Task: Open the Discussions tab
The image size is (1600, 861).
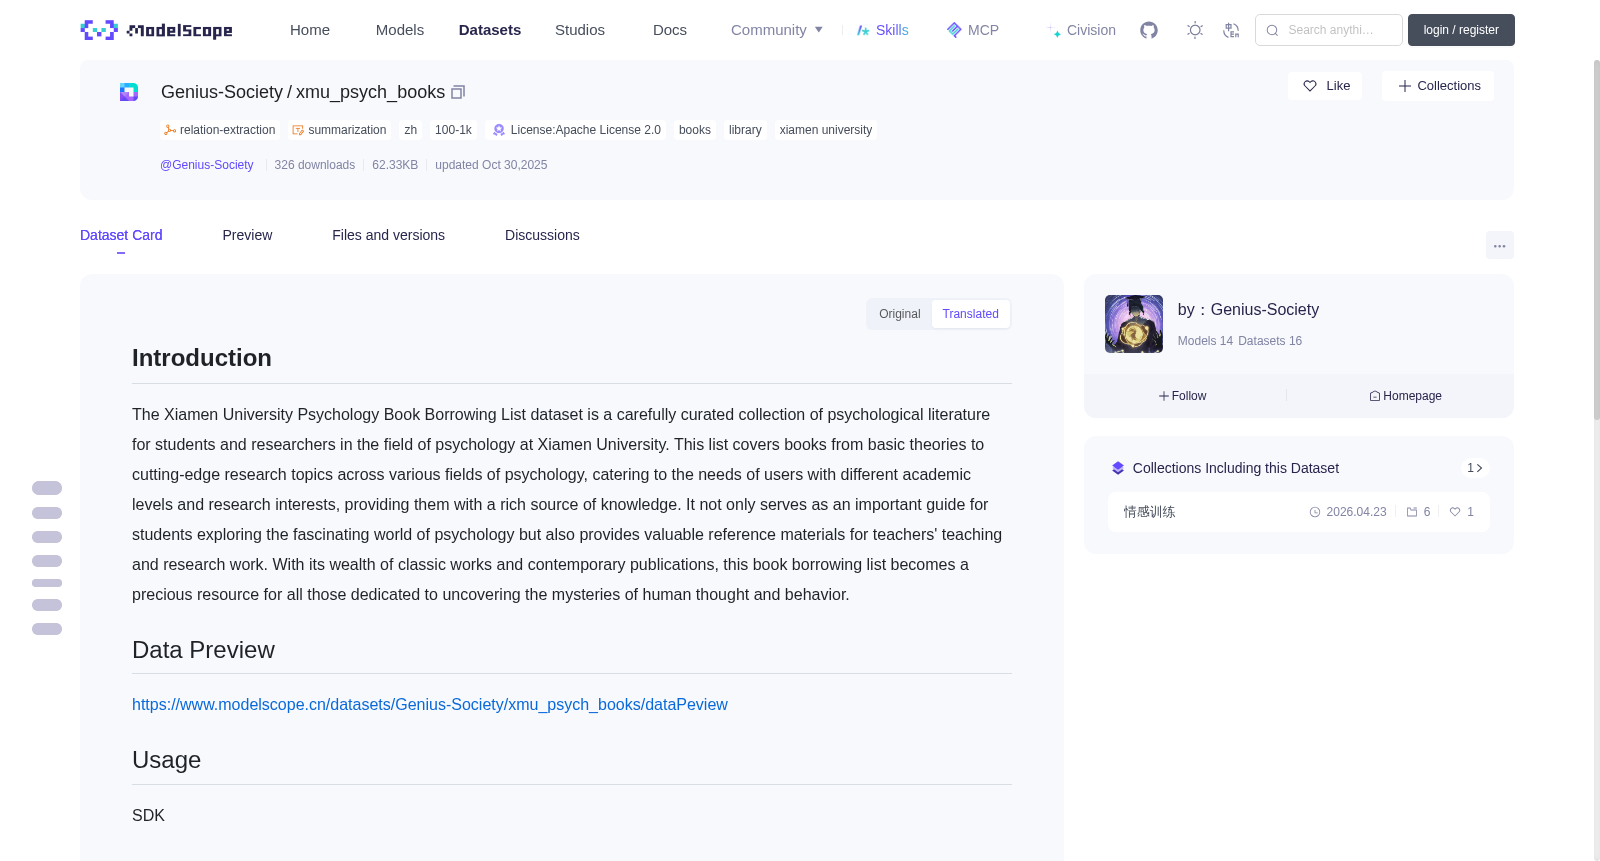Action: (x=542, y=235)
